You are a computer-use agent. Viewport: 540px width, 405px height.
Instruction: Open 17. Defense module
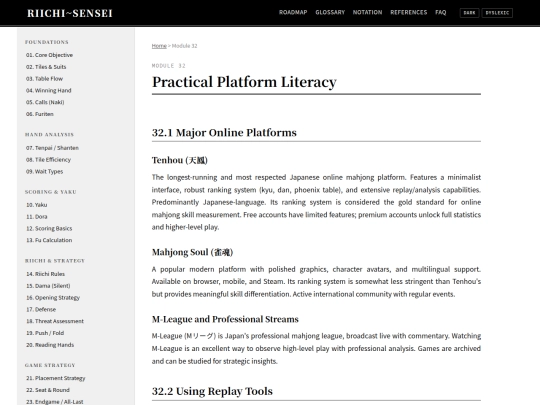pyautogui.click(x=41, y=309)
